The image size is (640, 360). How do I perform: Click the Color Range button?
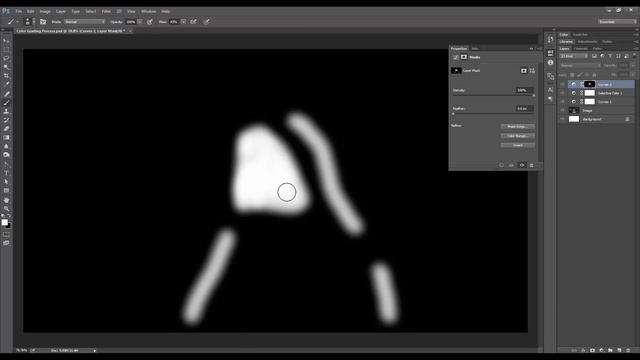pyautogui.click(x=518, y=136)
